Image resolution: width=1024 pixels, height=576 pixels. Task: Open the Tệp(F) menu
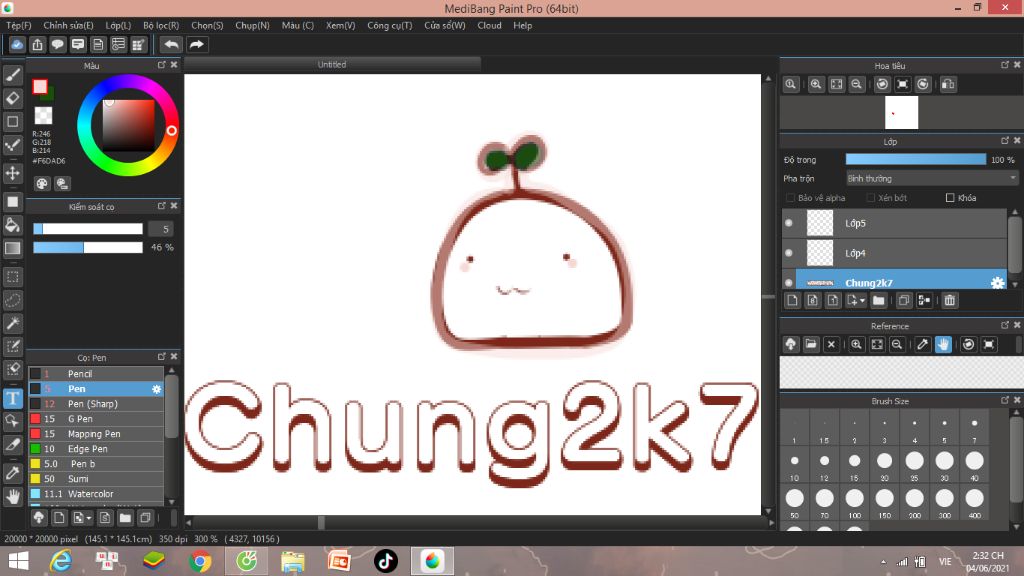(19, 25)
